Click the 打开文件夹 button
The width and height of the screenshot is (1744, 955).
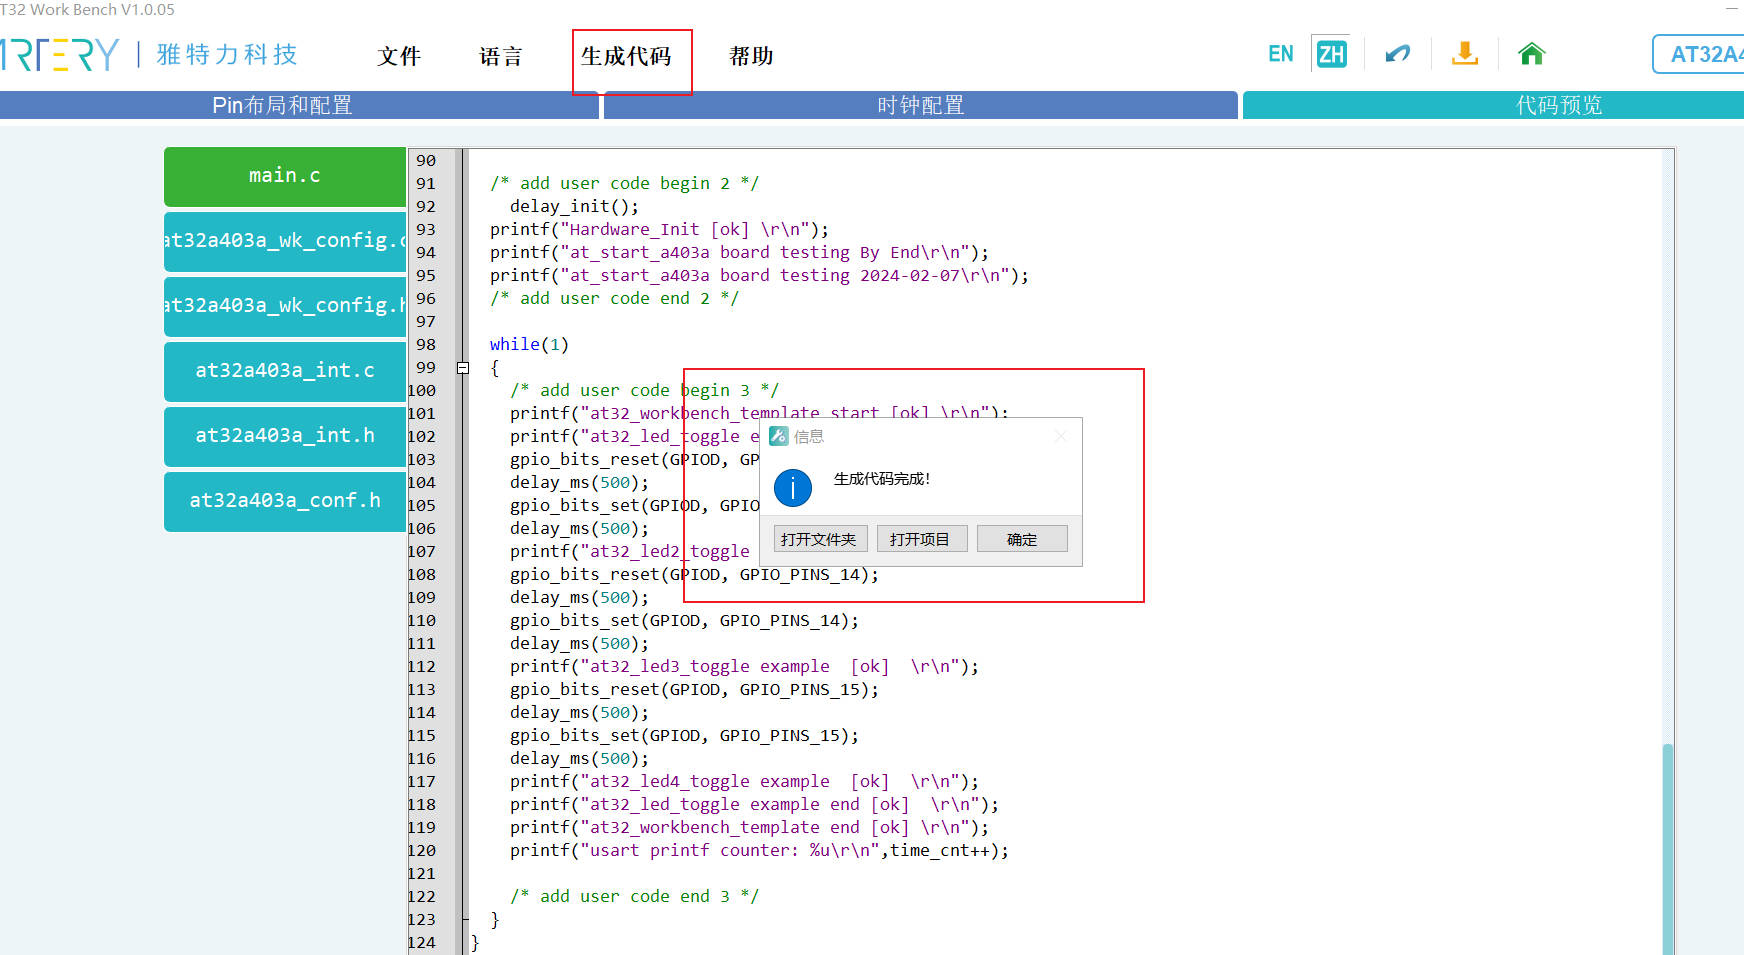(x=818, y=539)
